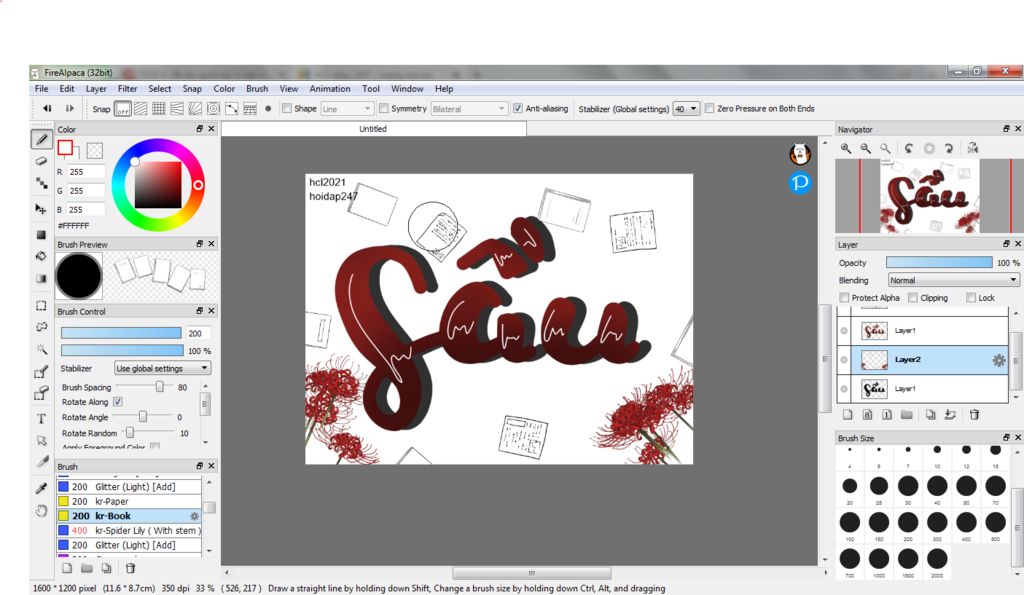The height and width of the screenshot is (595, 1024).
Task: Add a new layer folder
Action: (906, 415)
